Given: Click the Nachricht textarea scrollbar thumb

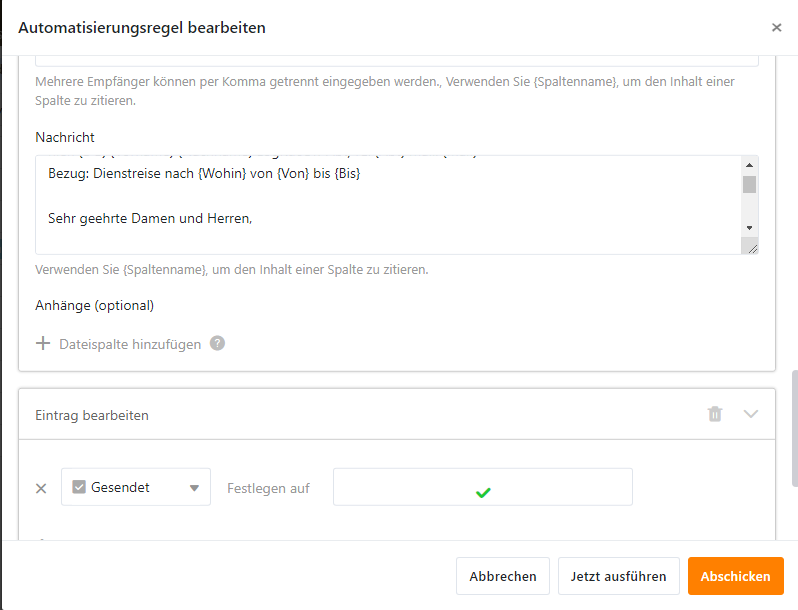Looking at the screenshot, I should tap(749, 184).
